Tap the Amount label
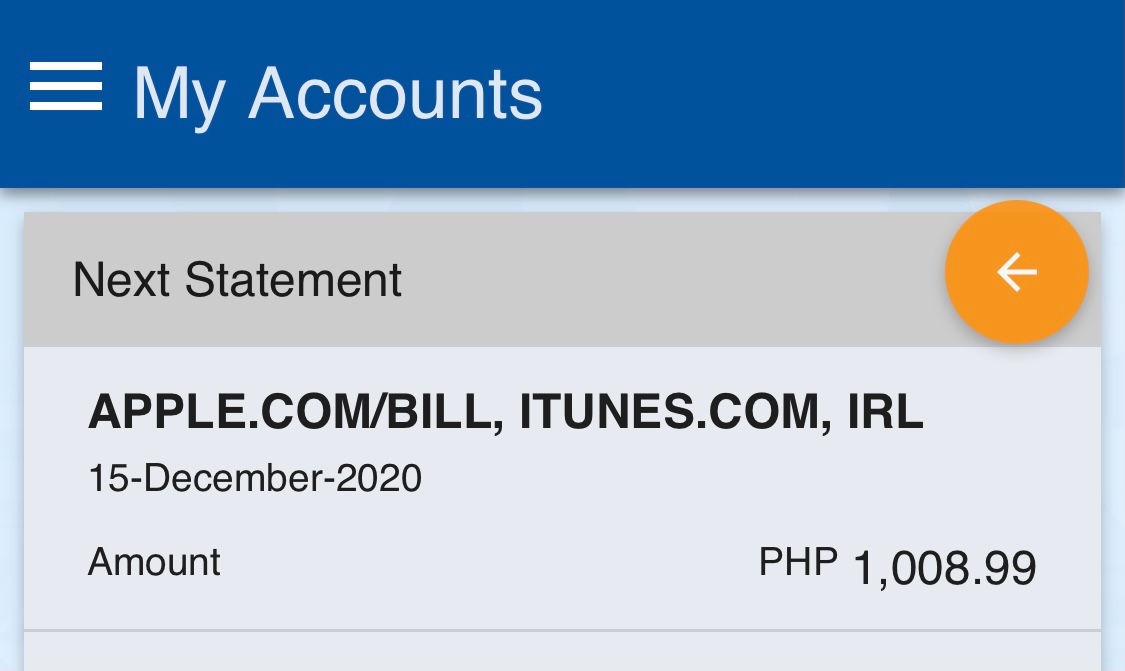The image size is (1125, 671). pyautogui.click(x=154, y=562)
